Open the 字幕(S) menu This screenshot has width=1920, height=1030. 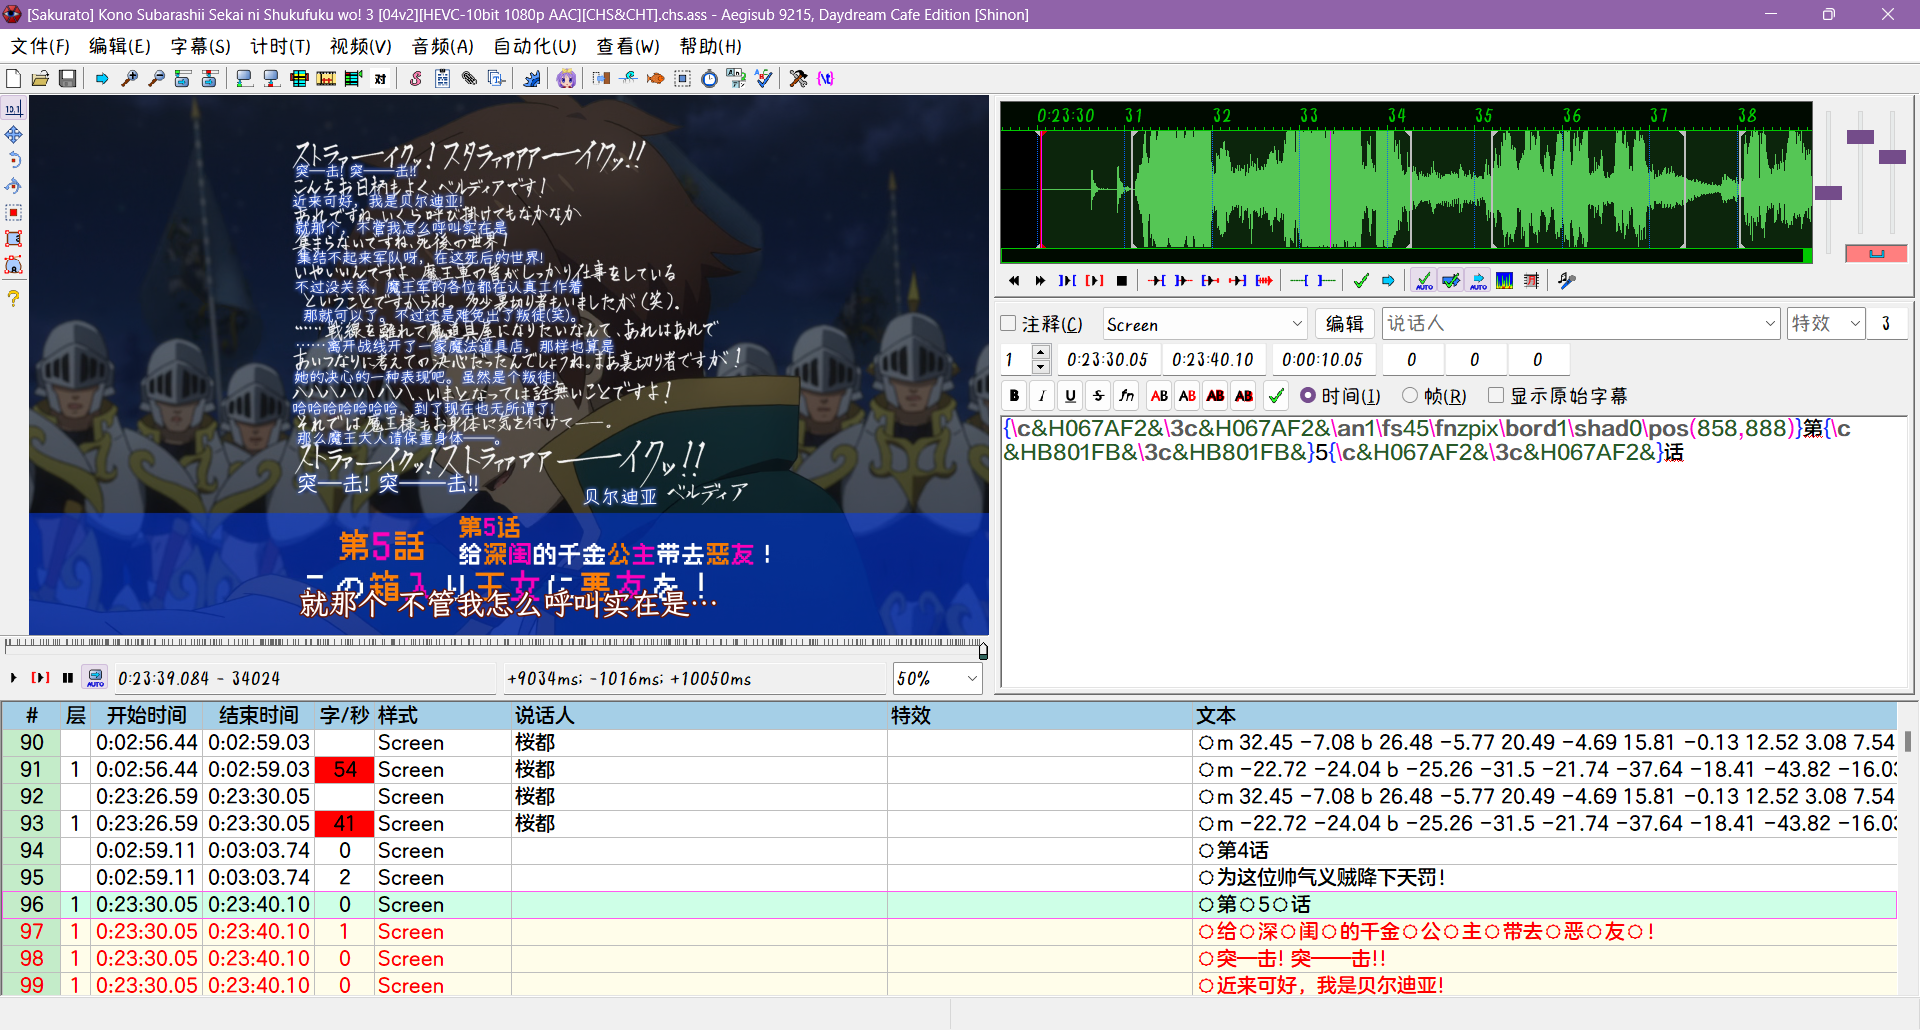(200, 47)
